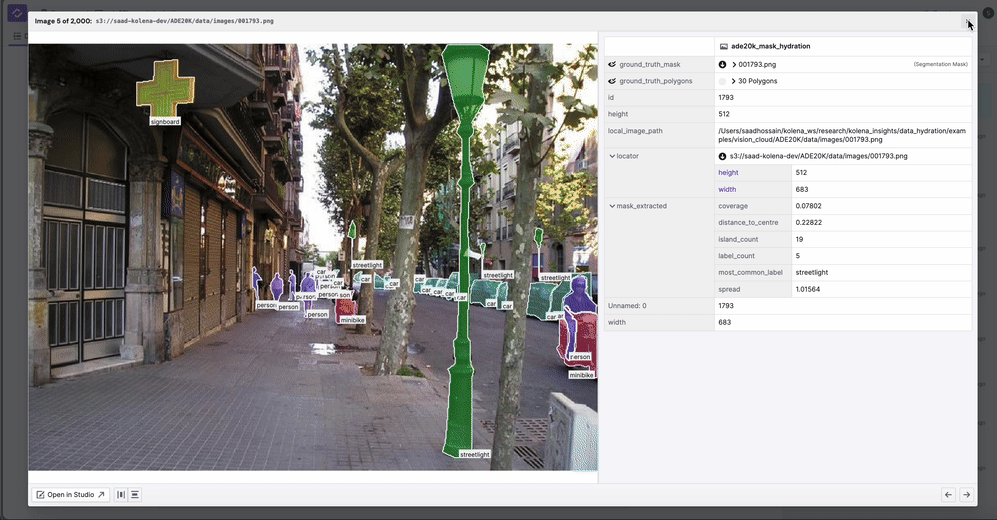The image size is (997, 520).
Task: Click the locator height link
Action: click(x=728, y=173)
